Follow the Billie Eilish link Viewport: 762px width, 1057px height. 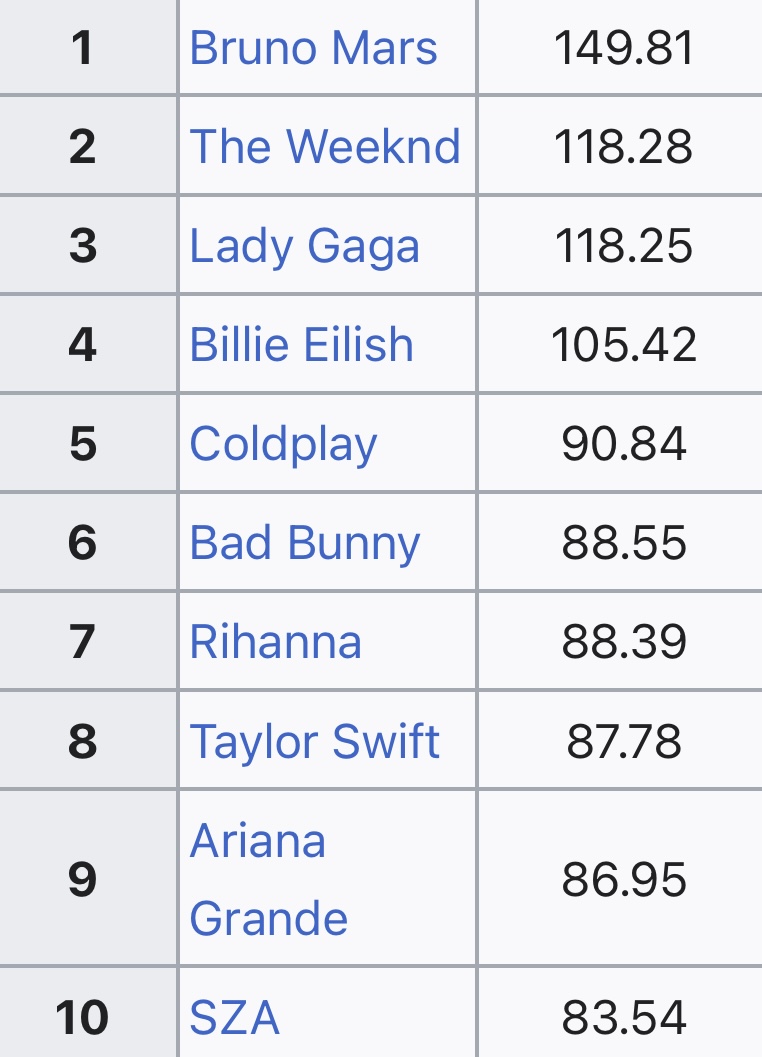coord(301,345)
